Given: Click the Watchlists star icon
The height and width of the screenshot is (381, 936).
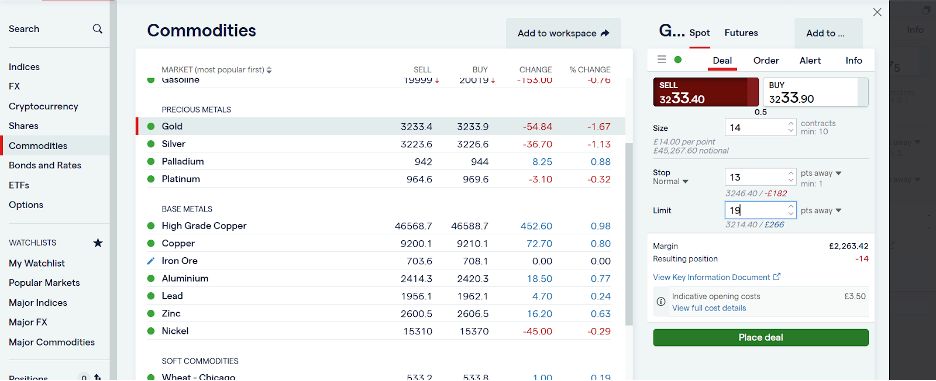Looking at the screenshot, I should point(98,243).
